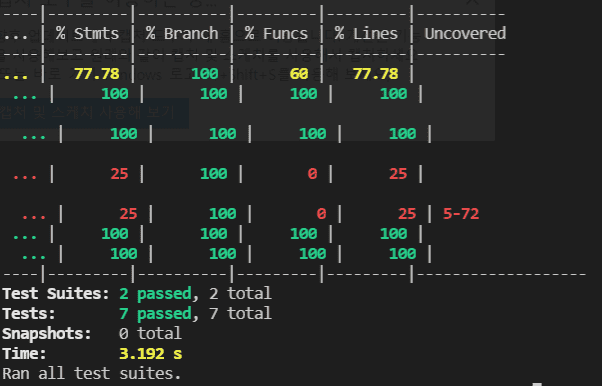
Task: Click the '% Lines' column header
Action: (x=366, y=34)
